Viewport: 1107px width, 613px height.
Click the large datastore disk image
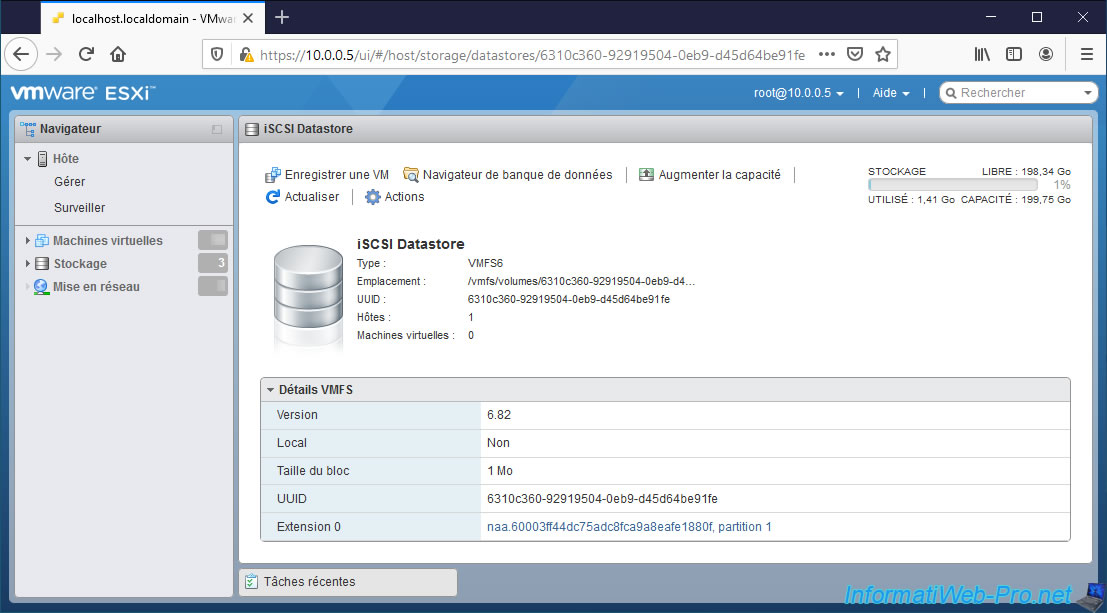[309, 297]
